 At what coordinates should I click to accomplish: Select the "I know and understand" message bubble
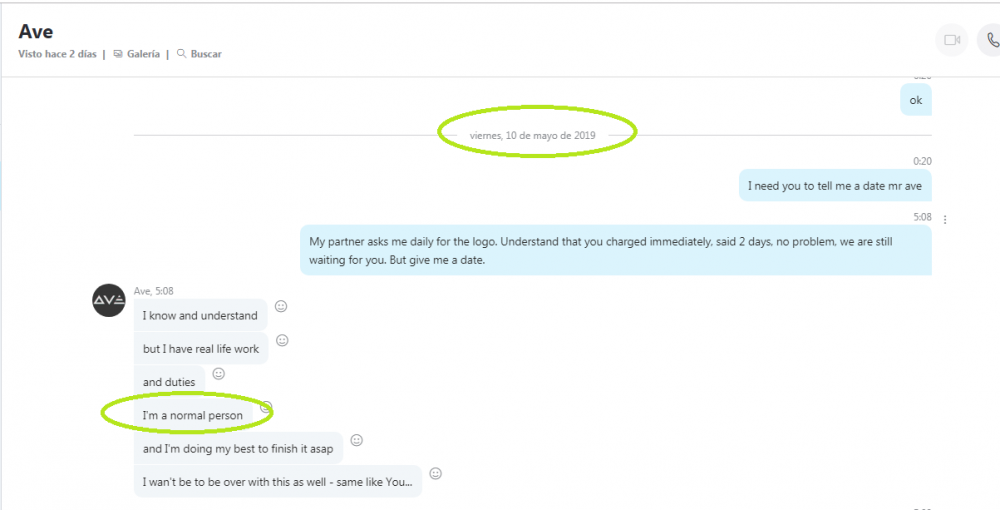pyautogui.click(x=200, y=316)
